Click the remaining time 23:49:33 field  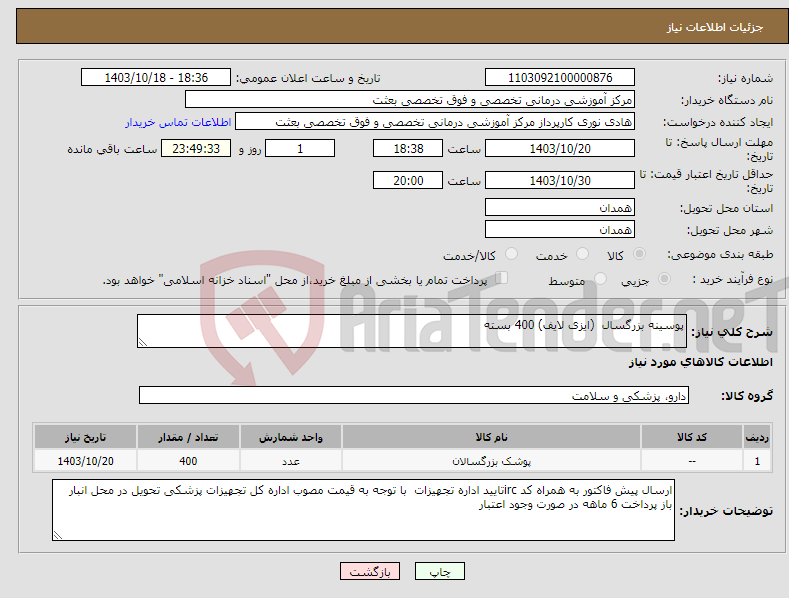(196, 148)
